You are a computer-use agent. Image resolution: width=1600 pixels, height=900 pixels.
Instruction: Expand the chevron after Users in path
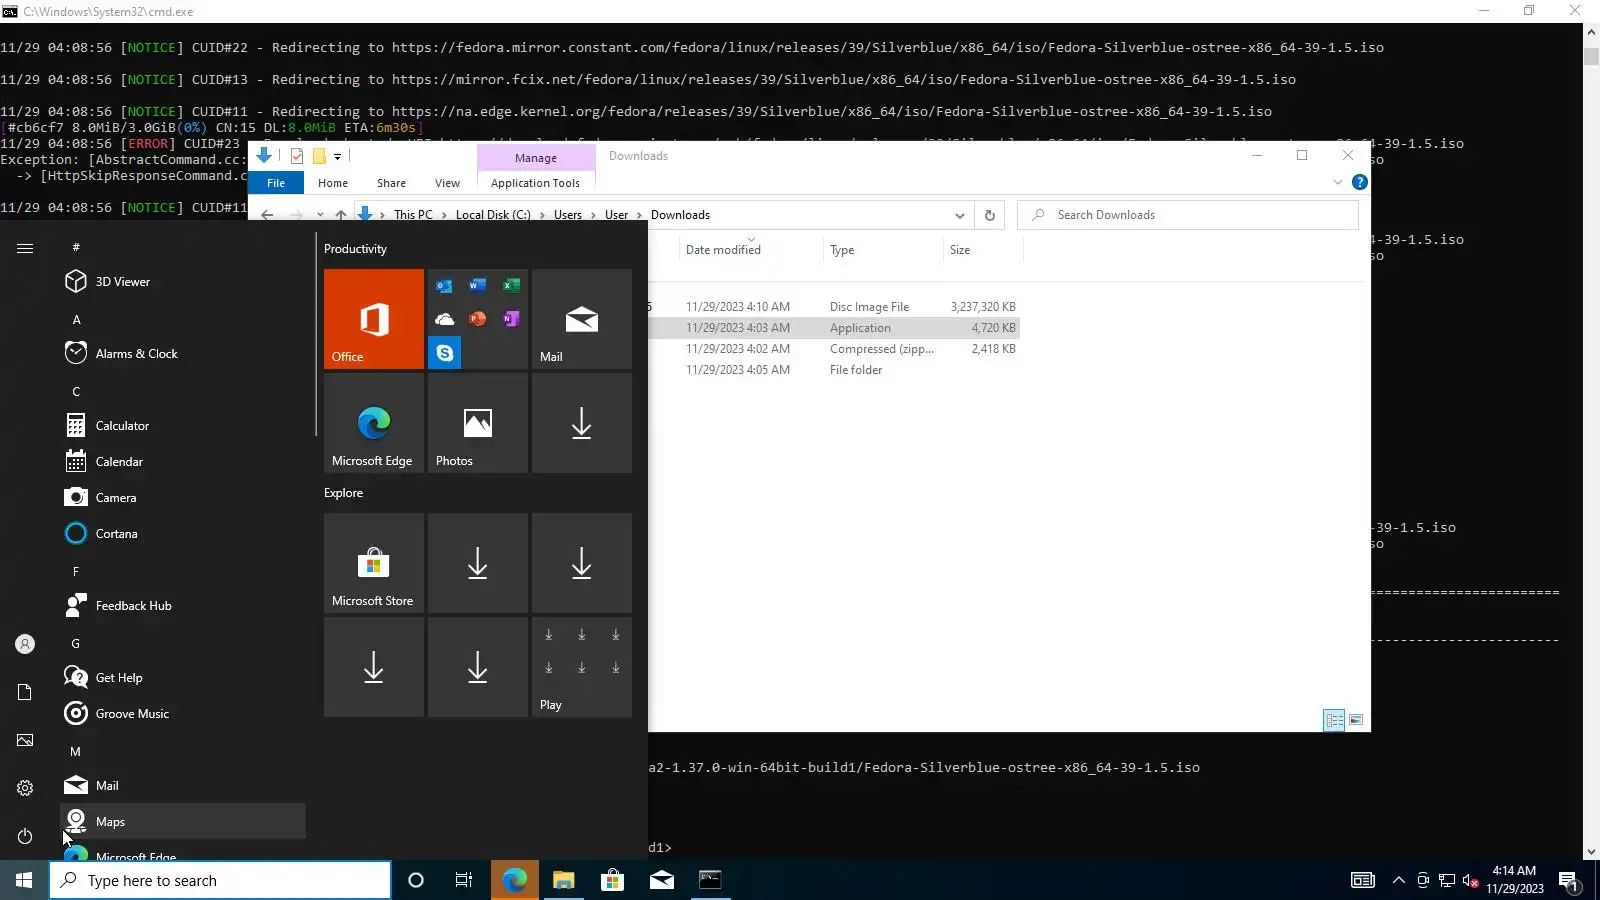coord(593,215)
